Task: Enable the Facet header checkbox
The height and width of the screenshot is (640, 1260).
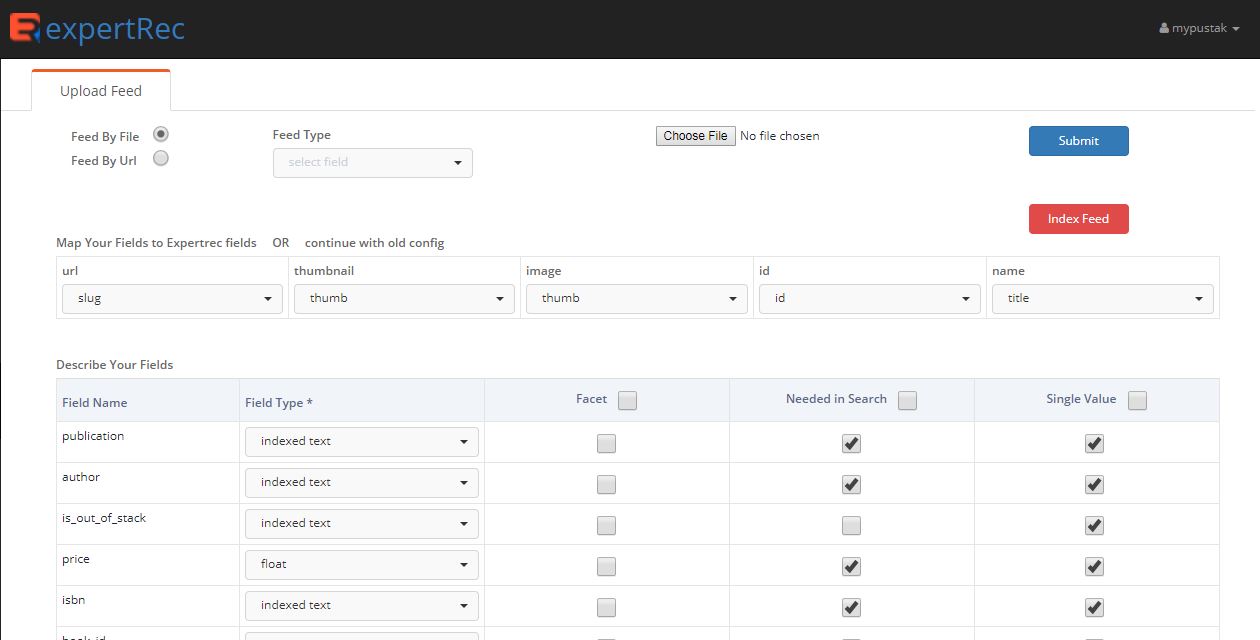Action: pyautogui.click(x=627, y=399)
